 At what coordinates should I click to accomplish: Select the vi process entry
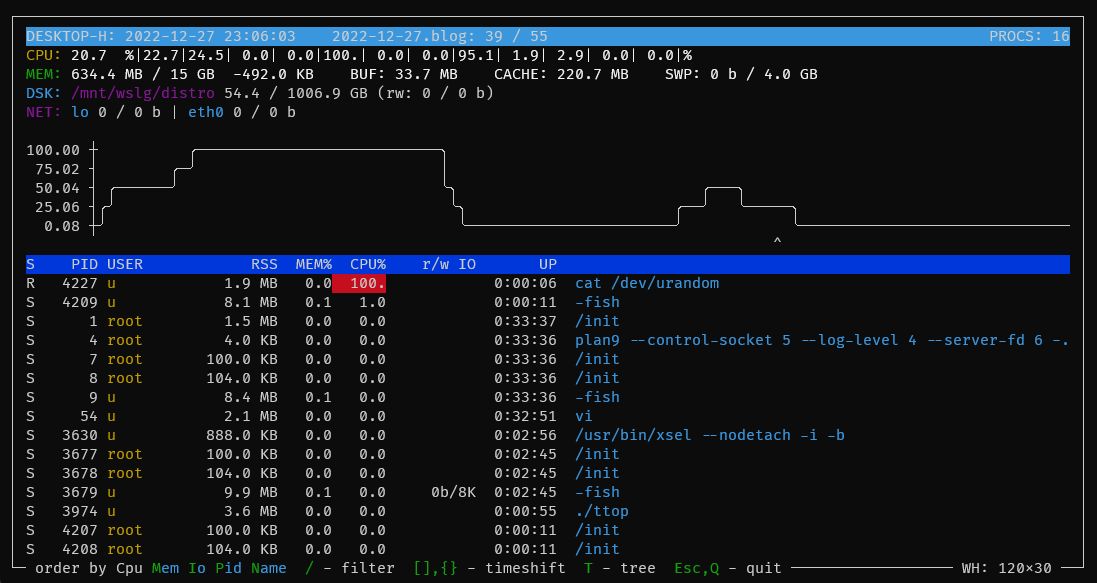[x=584, y=416]
